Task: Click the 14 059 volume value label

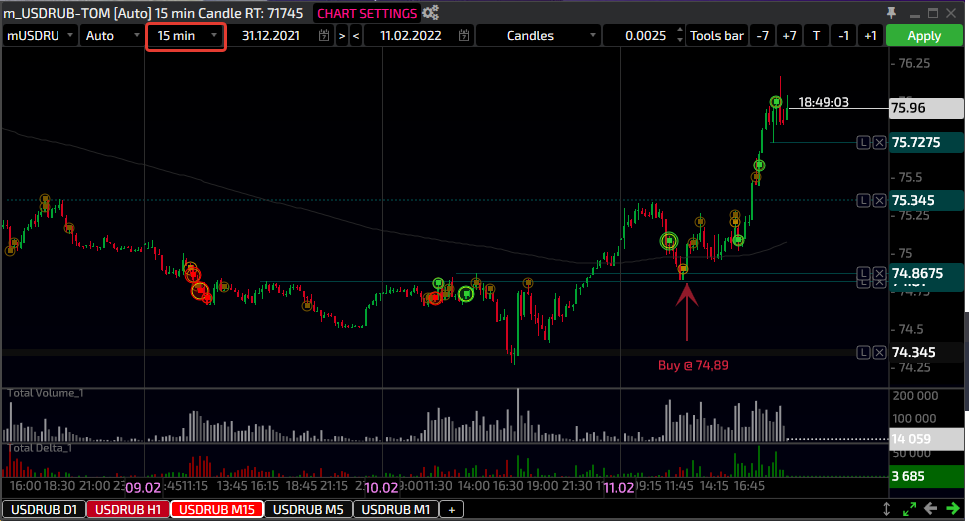Action: pos(926,439)
